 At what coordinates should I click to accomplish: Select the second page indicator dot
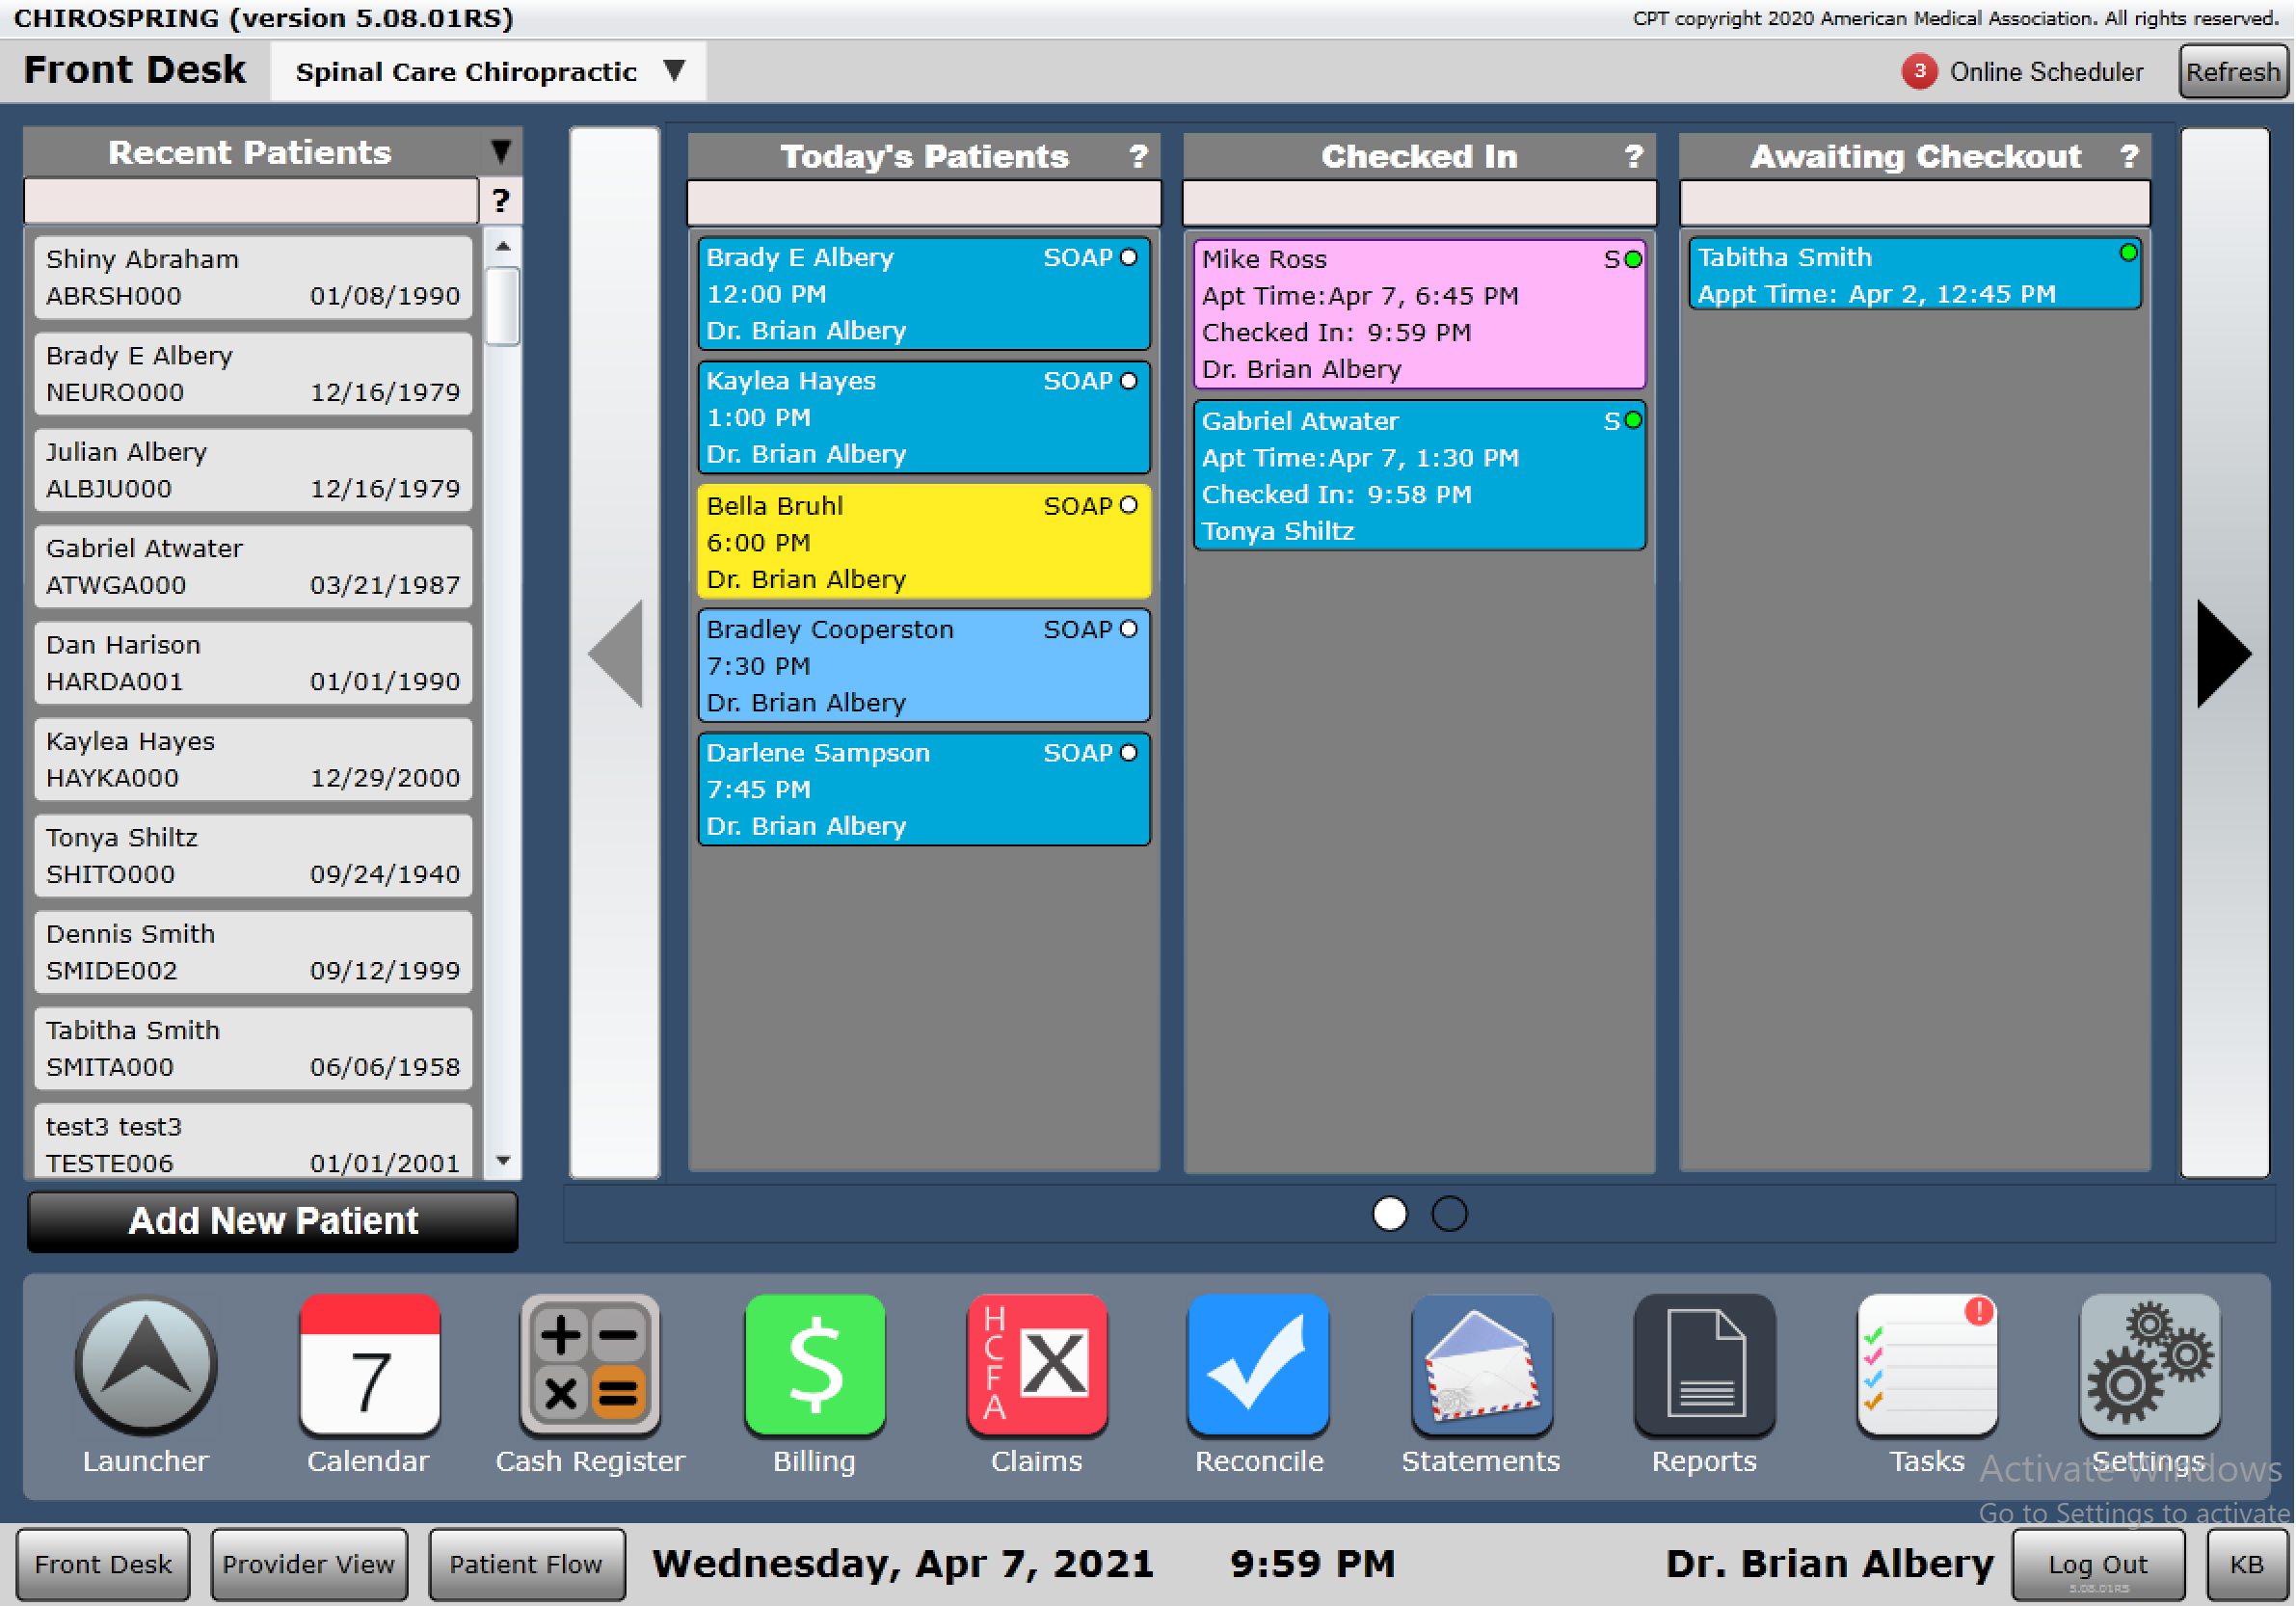[1449, 1214]
